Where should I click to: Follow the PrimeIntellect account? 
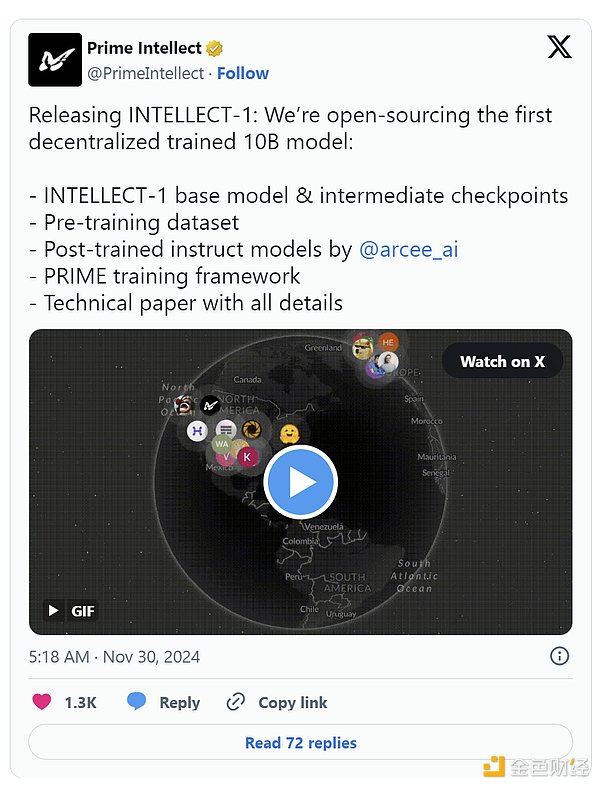[x=243, y=73]
